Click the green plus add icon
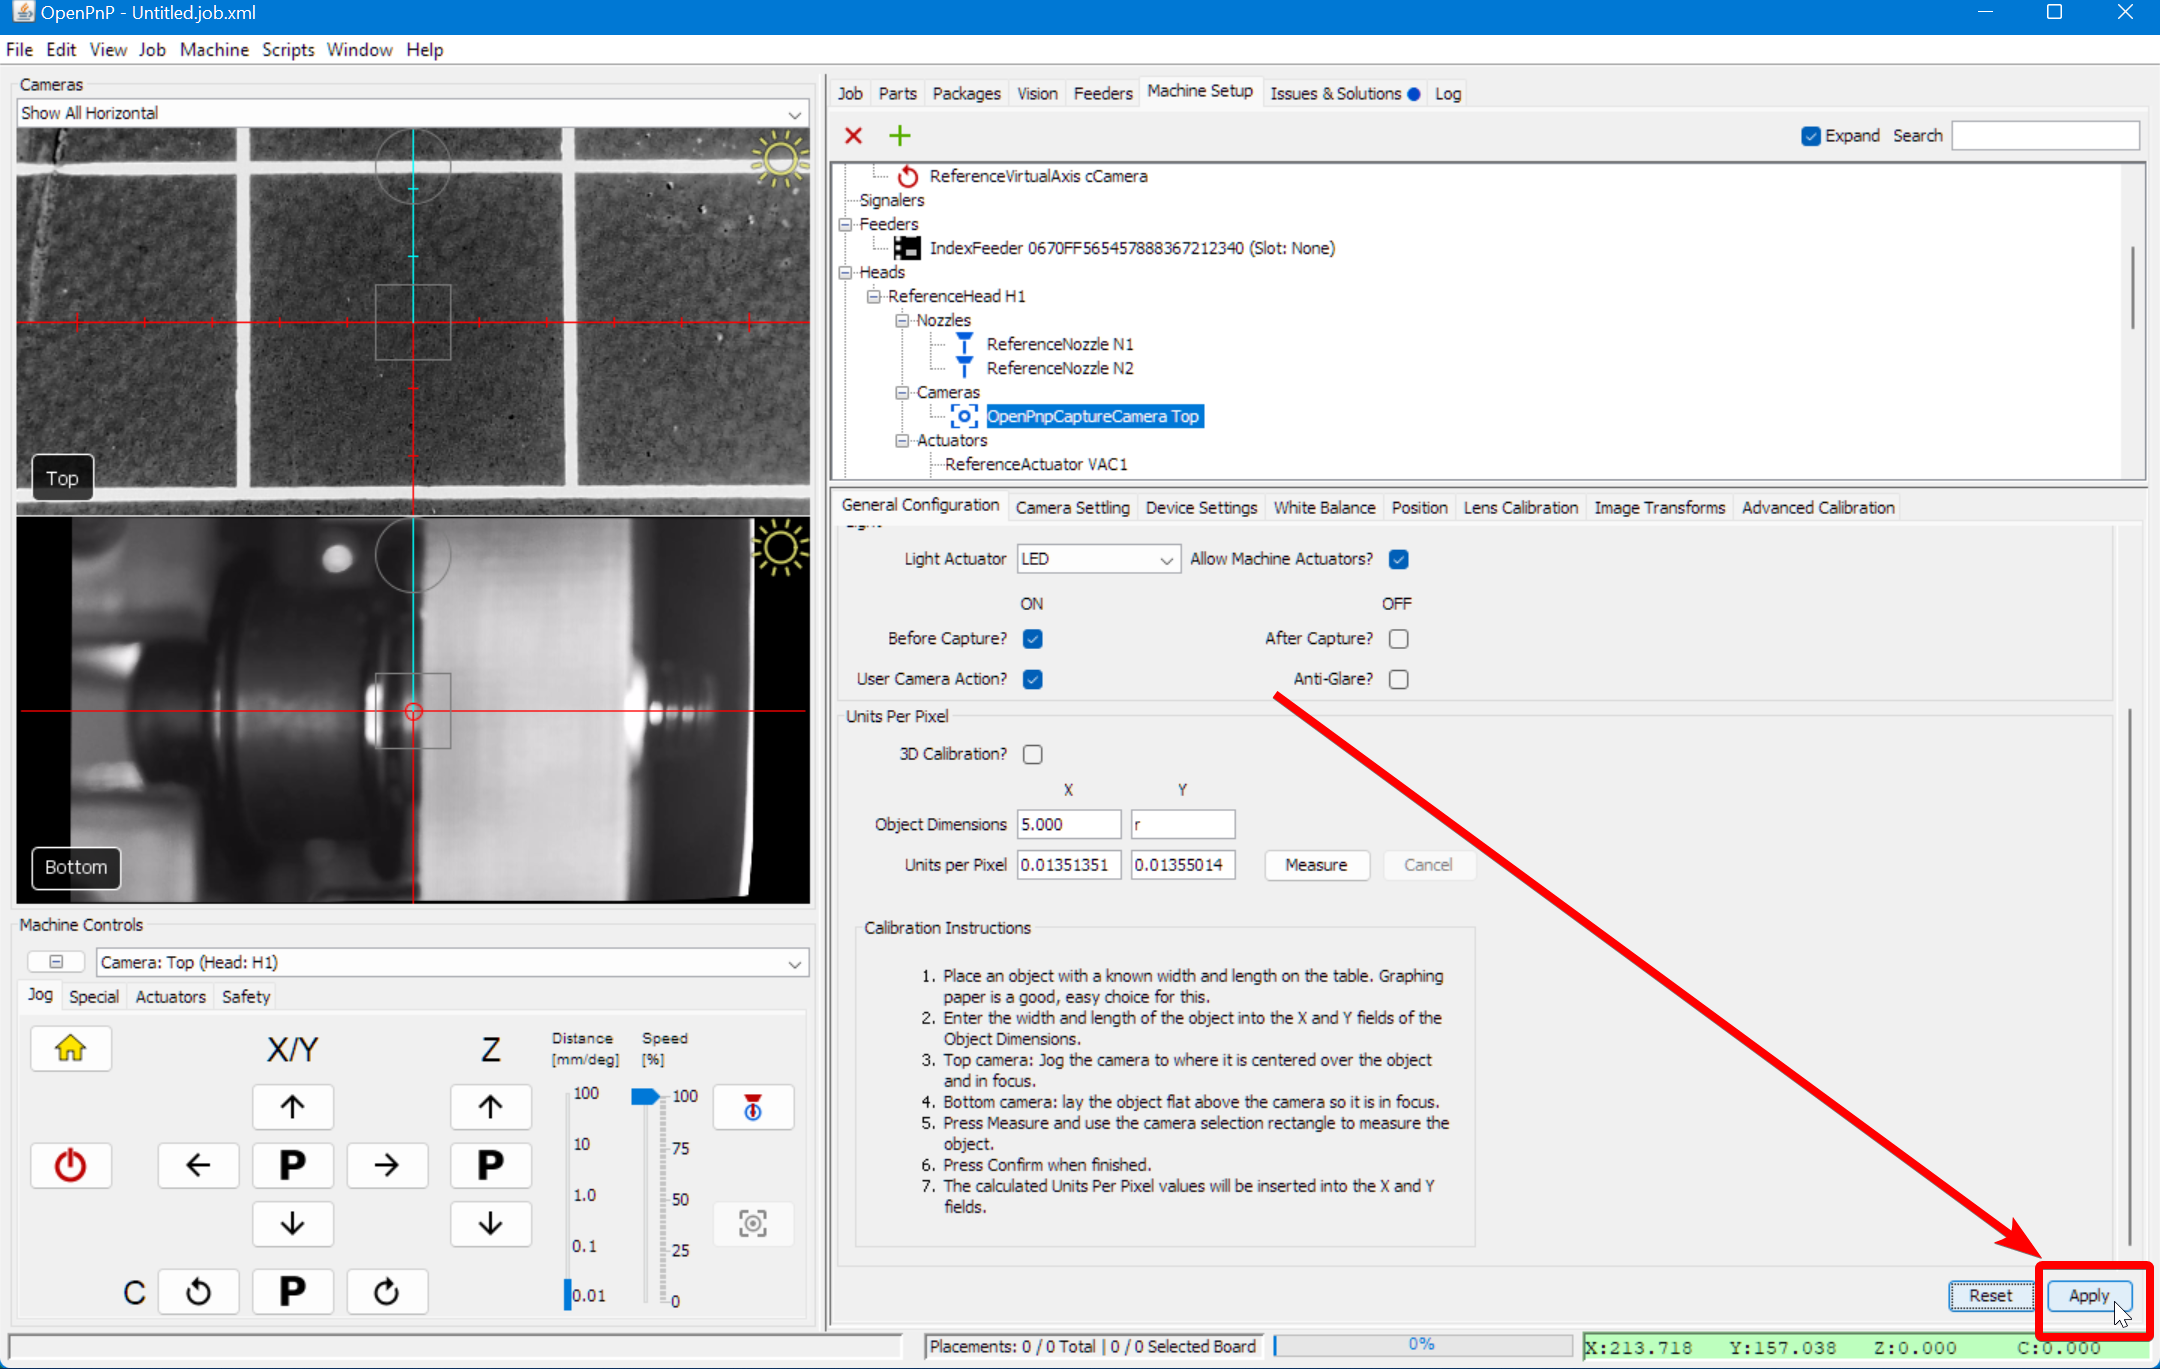 pos(899,136)
